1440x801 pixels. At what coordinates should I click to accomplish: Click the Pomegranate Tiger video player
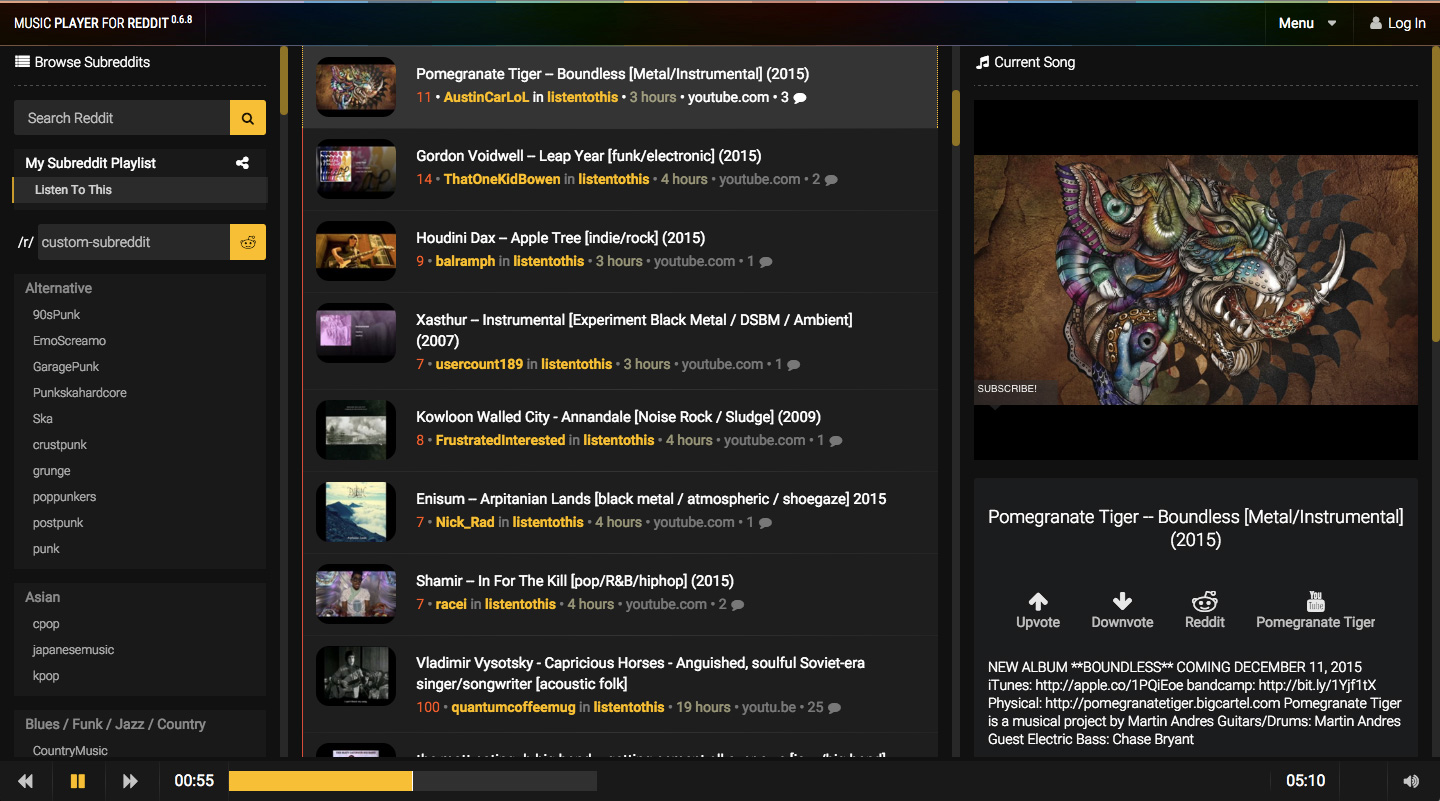pos(1196,280)
